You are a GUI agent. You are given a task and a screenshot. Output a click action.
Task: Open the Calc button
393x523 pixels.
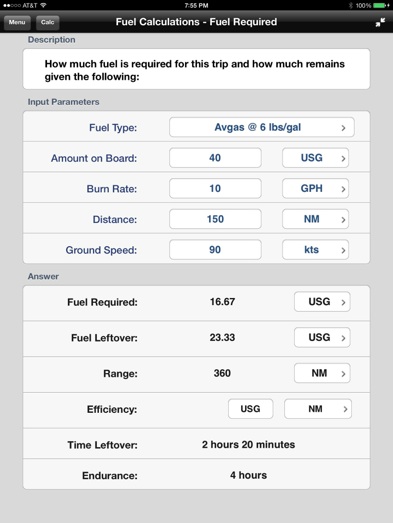pyautogui.click(x=47, y=23)
